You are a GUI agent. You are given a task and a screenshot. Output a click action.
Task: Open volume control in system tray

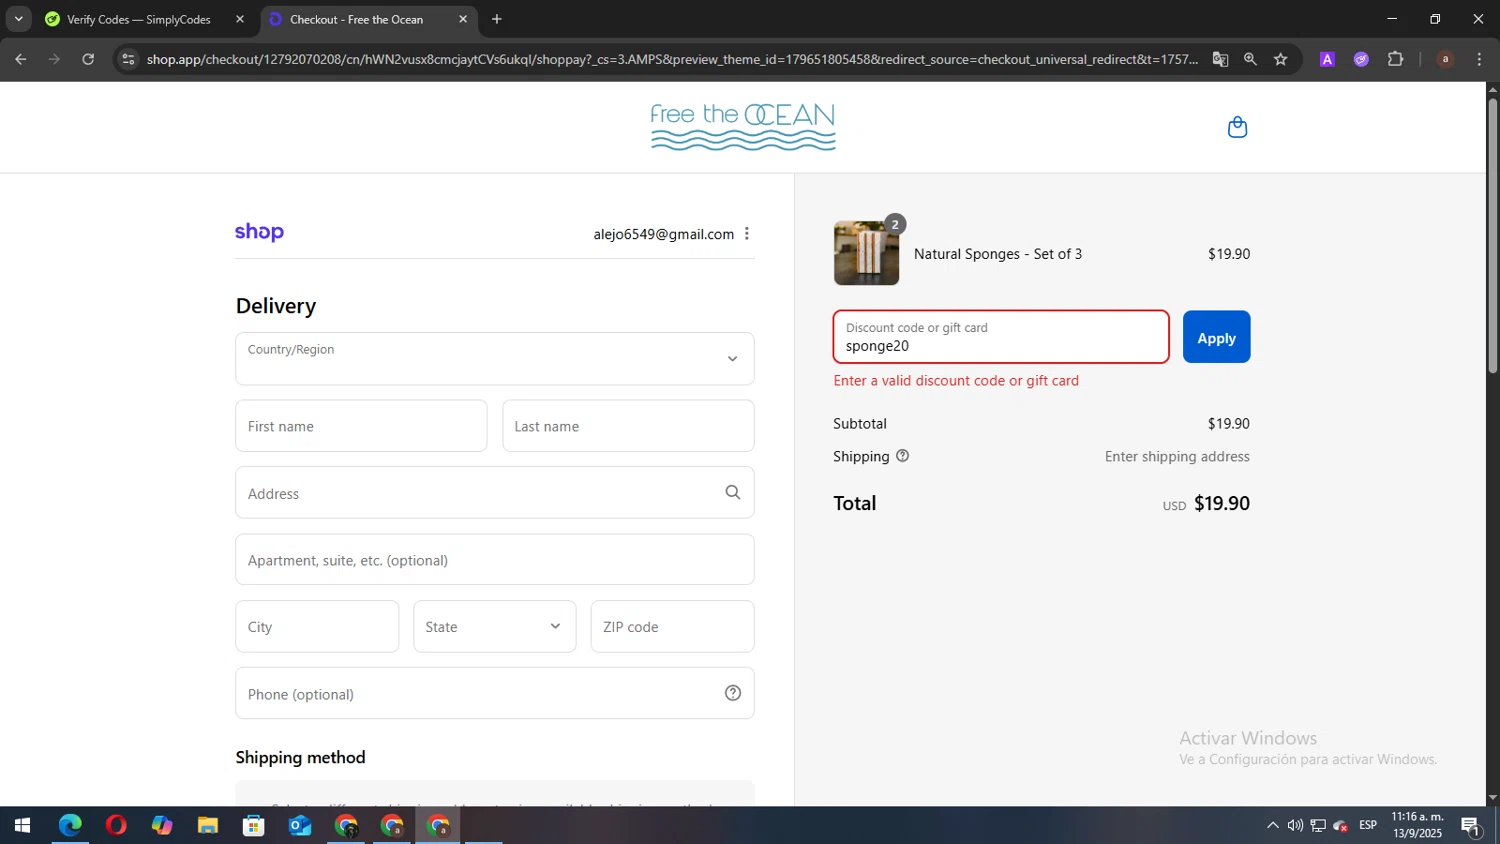pos(1295,826)
